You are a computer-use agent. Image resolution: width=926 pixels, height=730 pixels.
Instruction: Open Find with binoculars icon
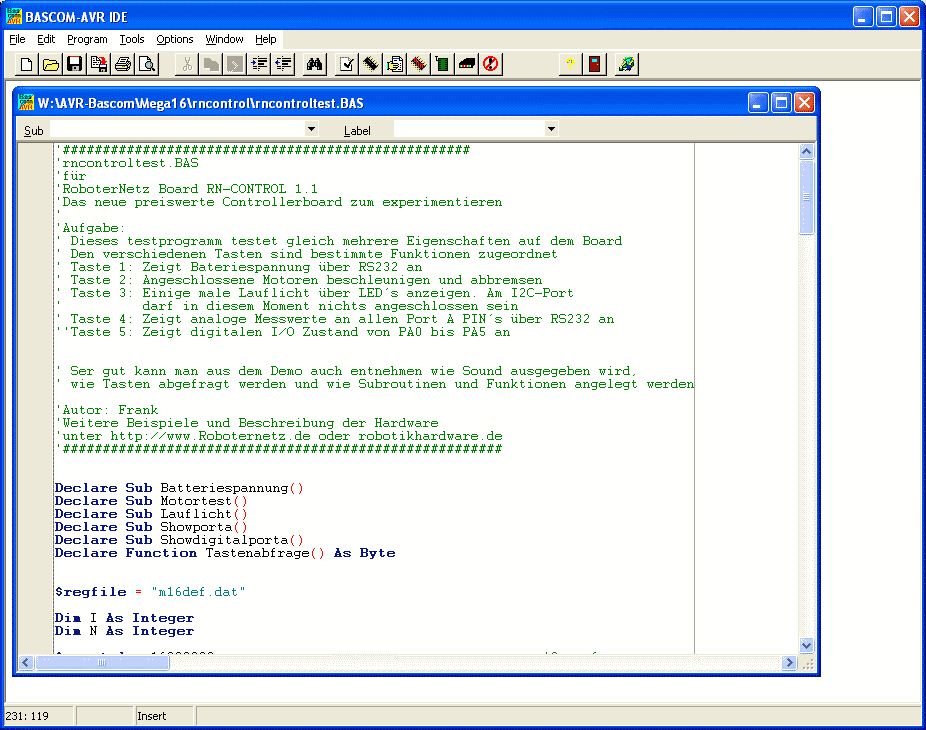(x=314, y=64)
